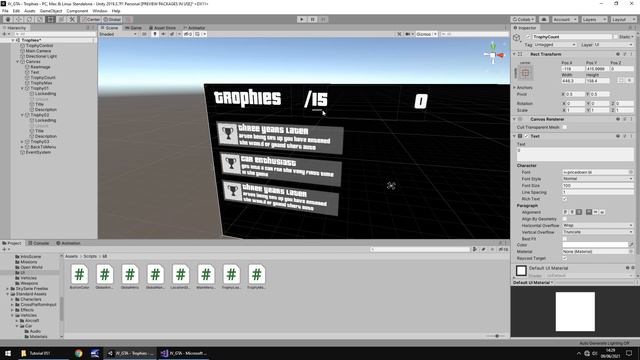Set vertical alignment to top
The height and width of the screenshot is (360, 640).
pyautogui.click(x=589, y=212)
